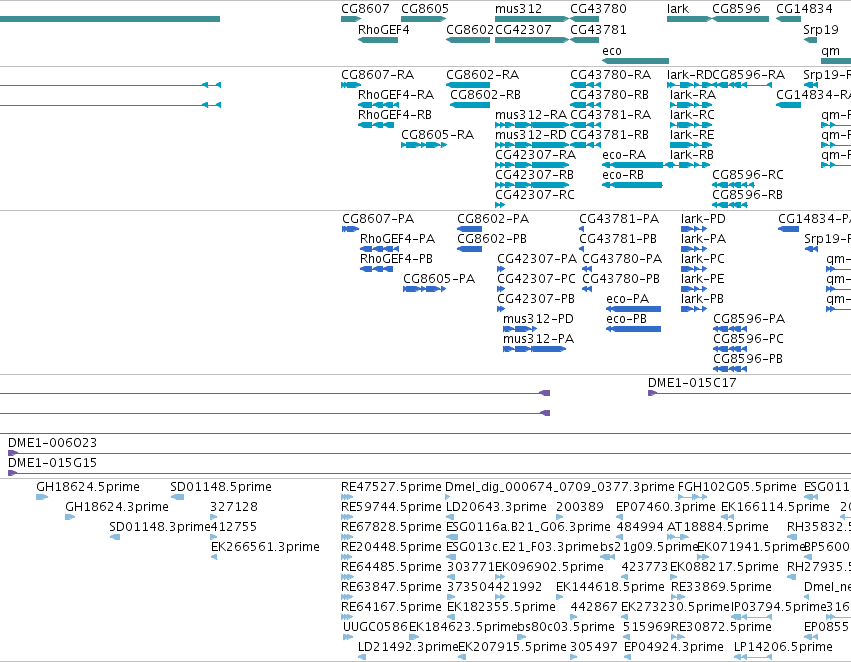This screenshot has width=851, height=662.
Task: Select the CG8596-RB transcript label
Action: click(x=747, y=195)
